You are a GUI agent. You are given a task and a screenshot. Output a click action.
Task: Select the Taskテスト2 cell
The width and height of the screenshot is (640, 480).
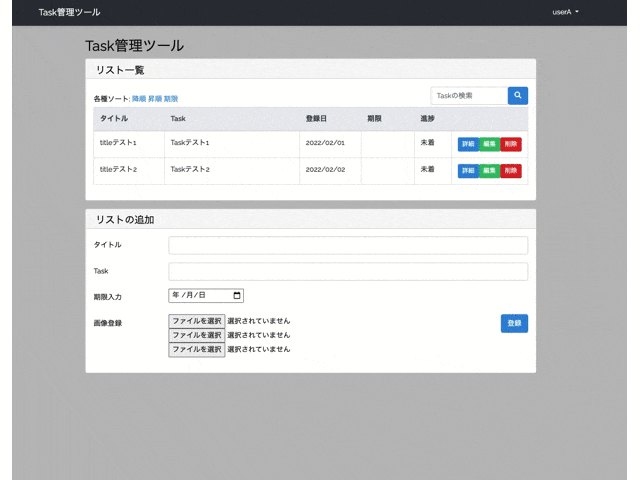pyautogui.click(x=232, y=171)
